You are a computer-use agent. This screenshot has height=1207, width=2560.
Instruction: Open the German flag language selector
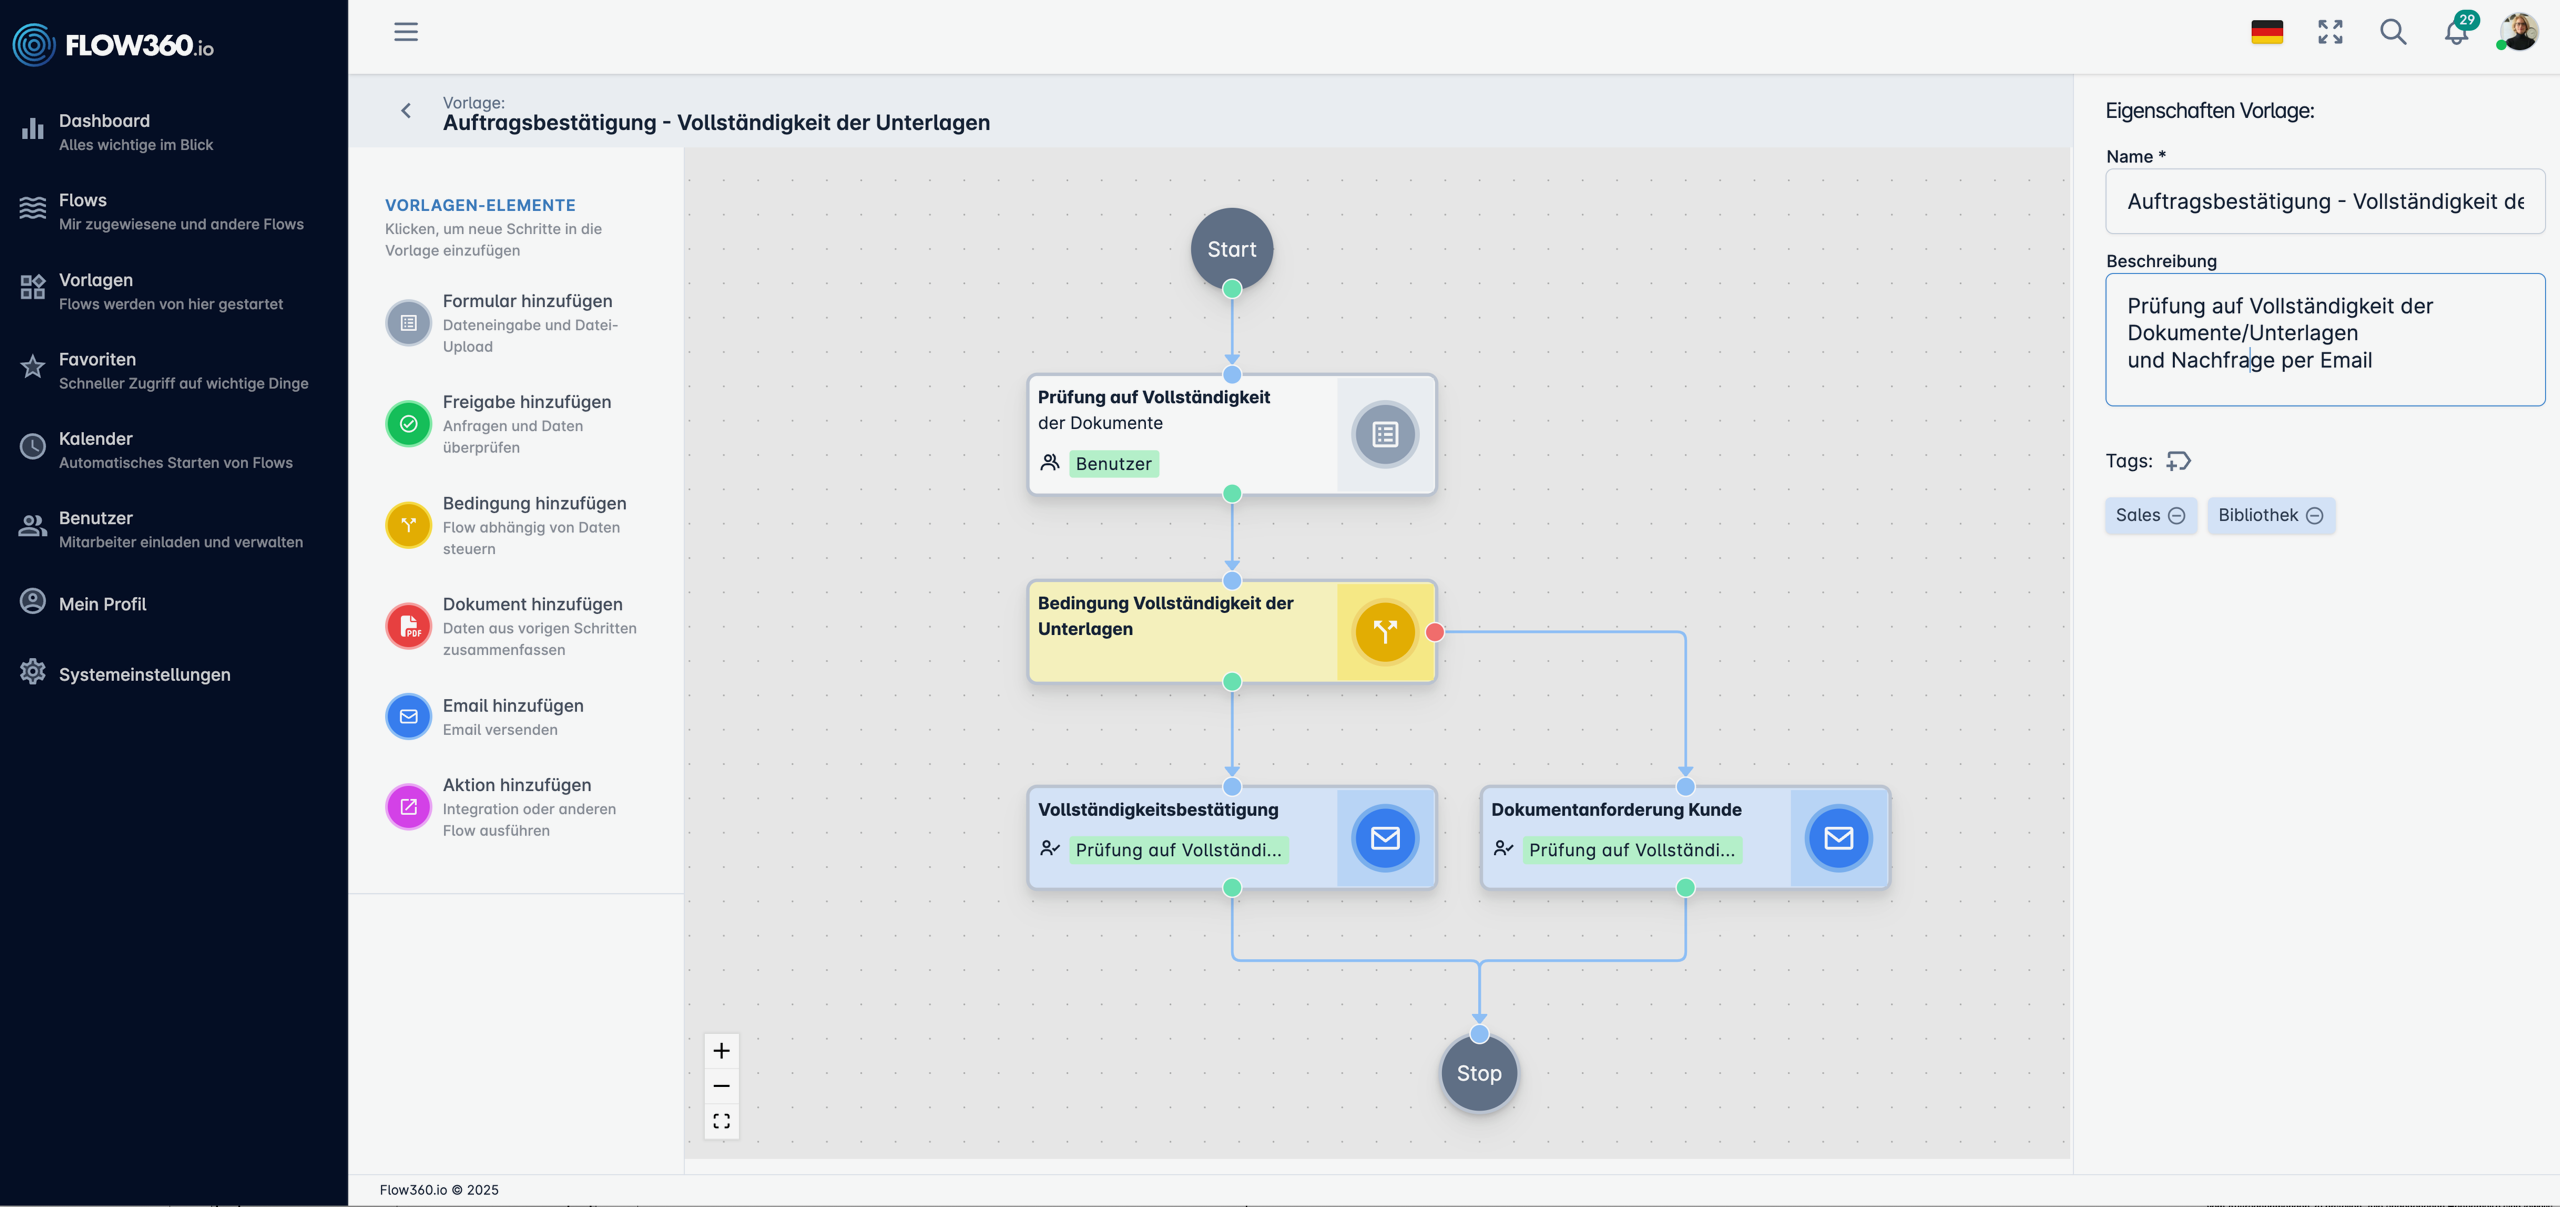pos(2267,32)
